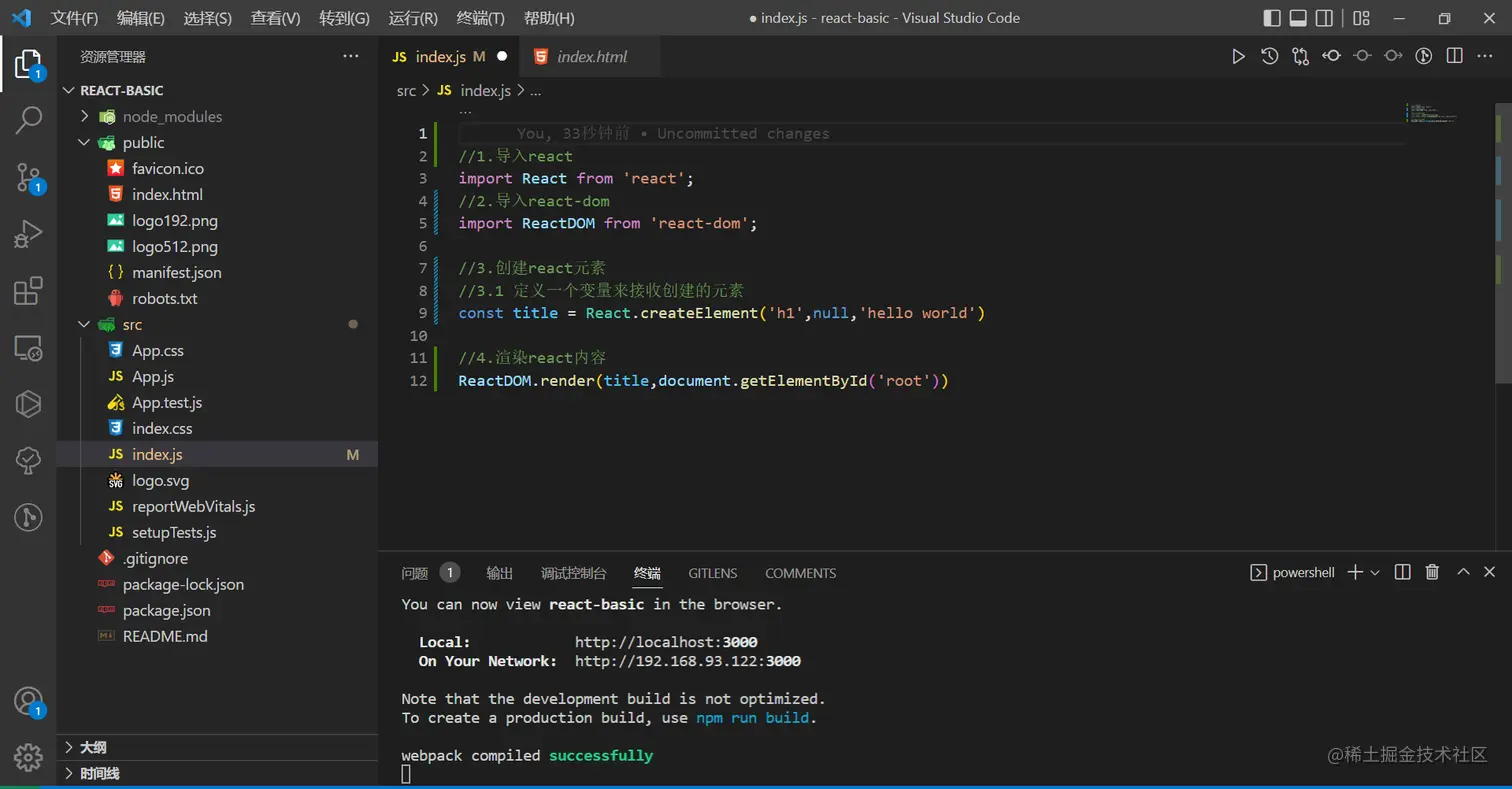Open the Extensions view
The height and width of the screenshot is (789, 1512).
click(x=28, y=291)
